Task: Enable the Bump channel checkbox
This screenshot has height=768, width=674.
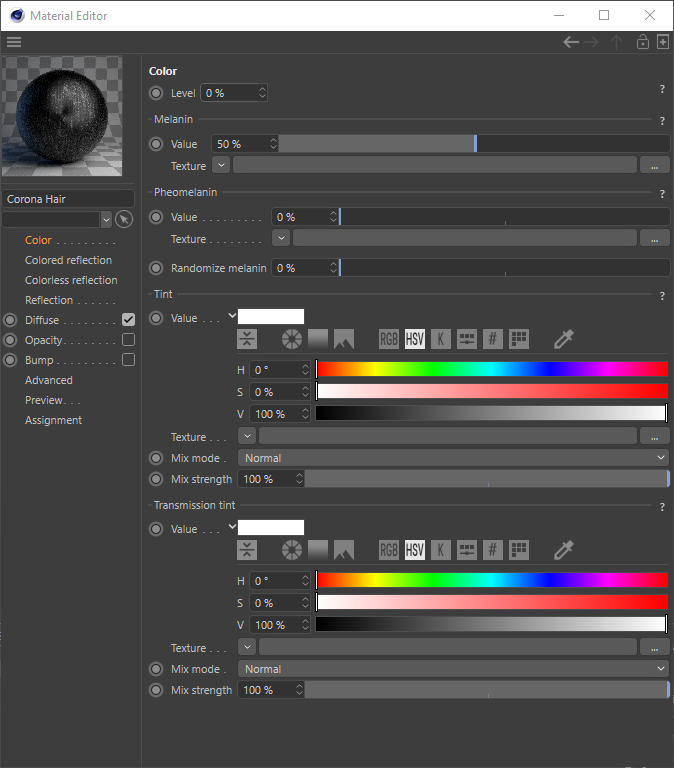Action: coord(128,360)
